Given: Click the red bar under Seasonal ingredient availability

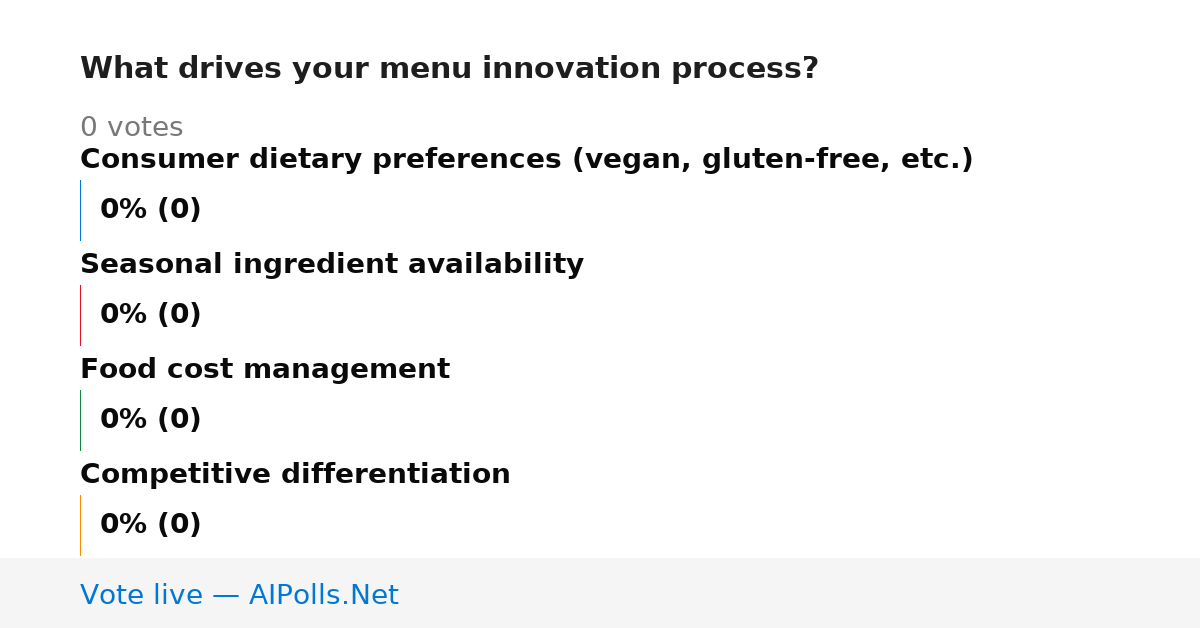Looking at the screenshot, I should [80, 315].
